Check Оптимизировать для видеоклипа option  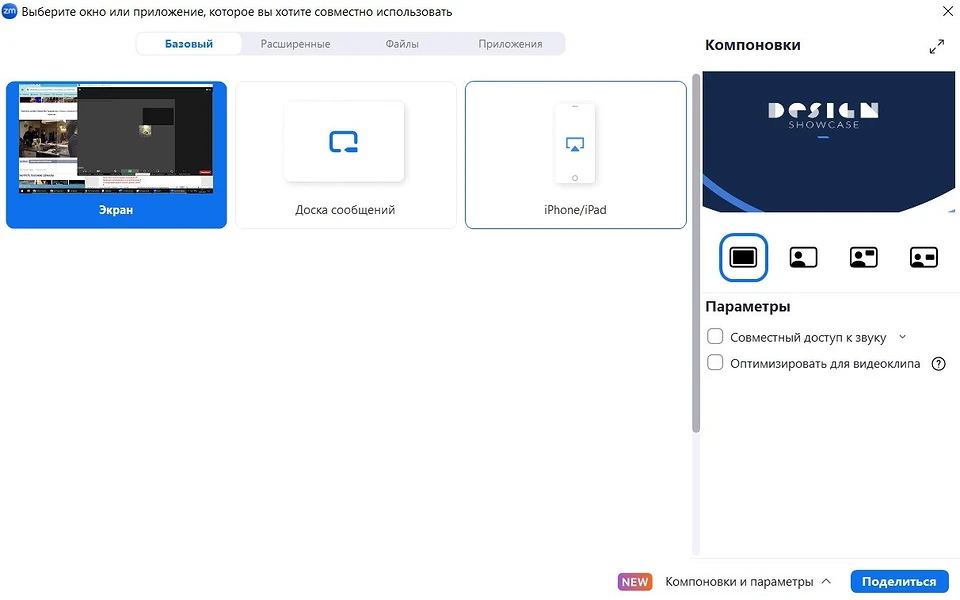coord(715,363)
